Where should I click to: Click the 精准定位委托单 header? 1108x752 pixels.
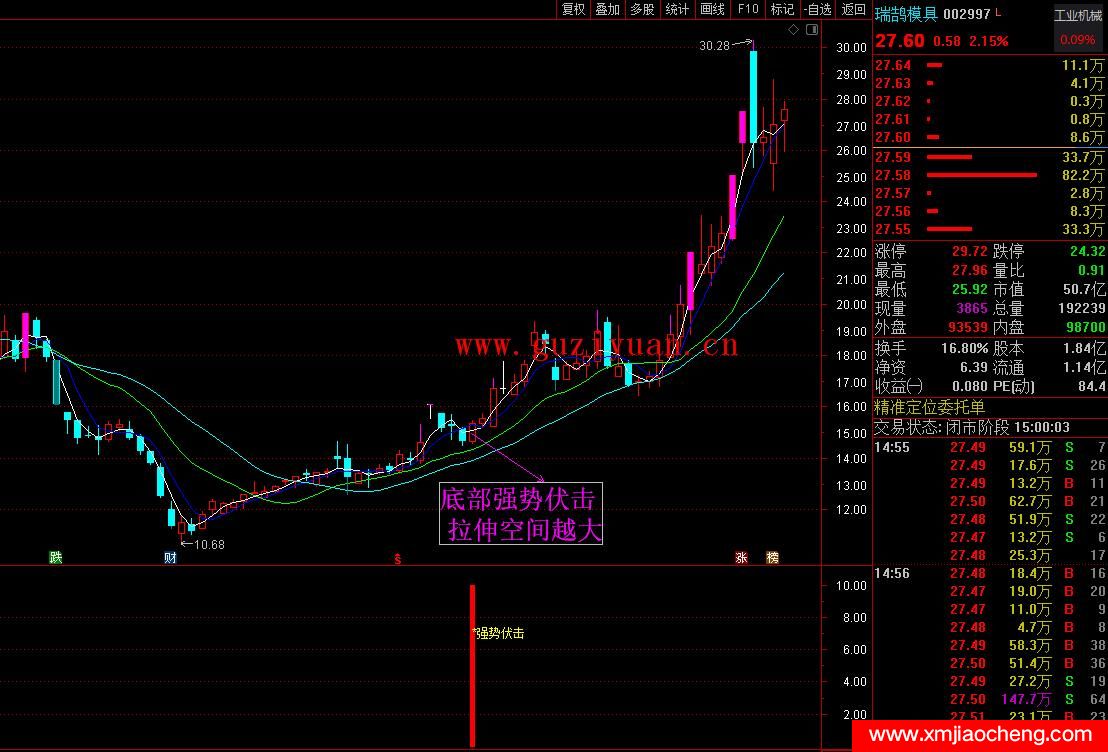coord(930,407)
